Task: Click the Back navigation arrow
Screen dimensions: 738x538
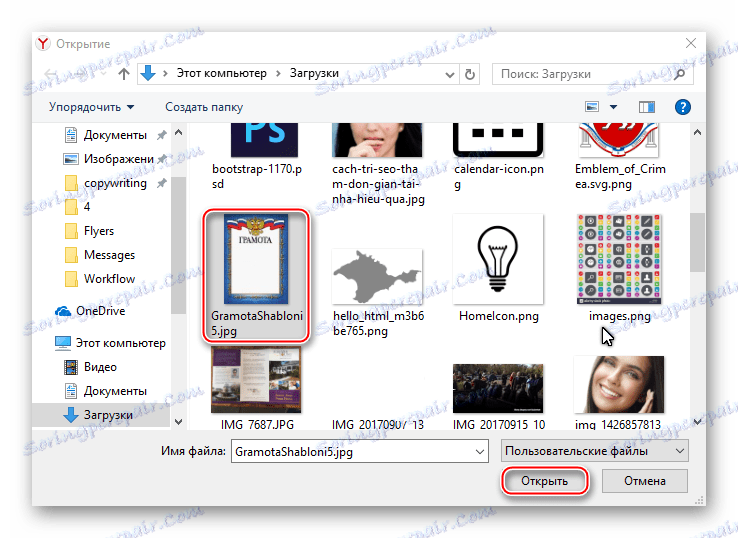Action: [51, 74]
